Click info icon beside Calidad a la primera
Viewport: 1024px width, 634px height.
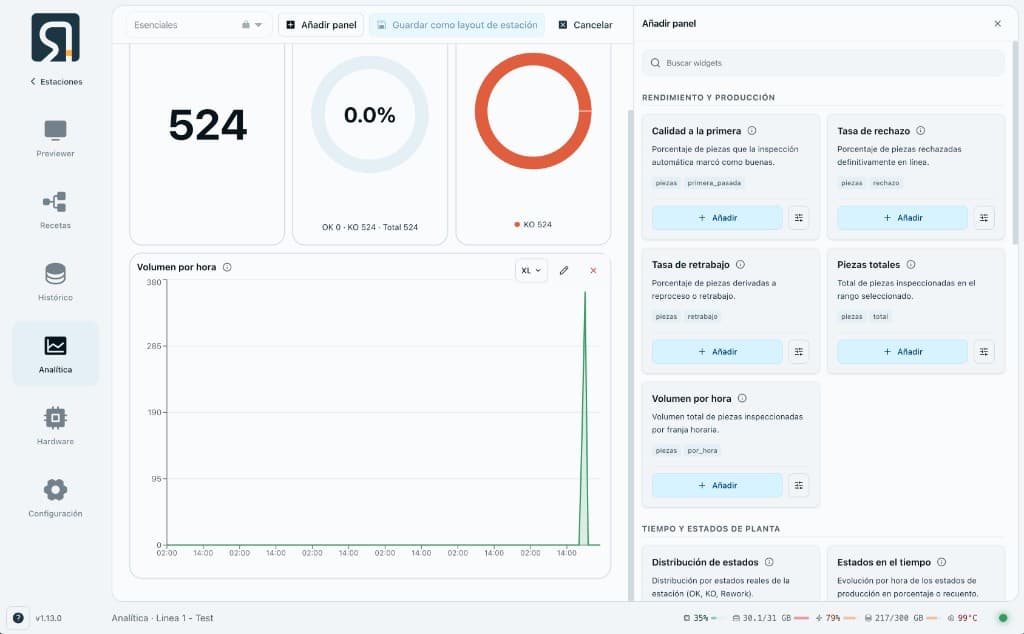coord(752,131)
